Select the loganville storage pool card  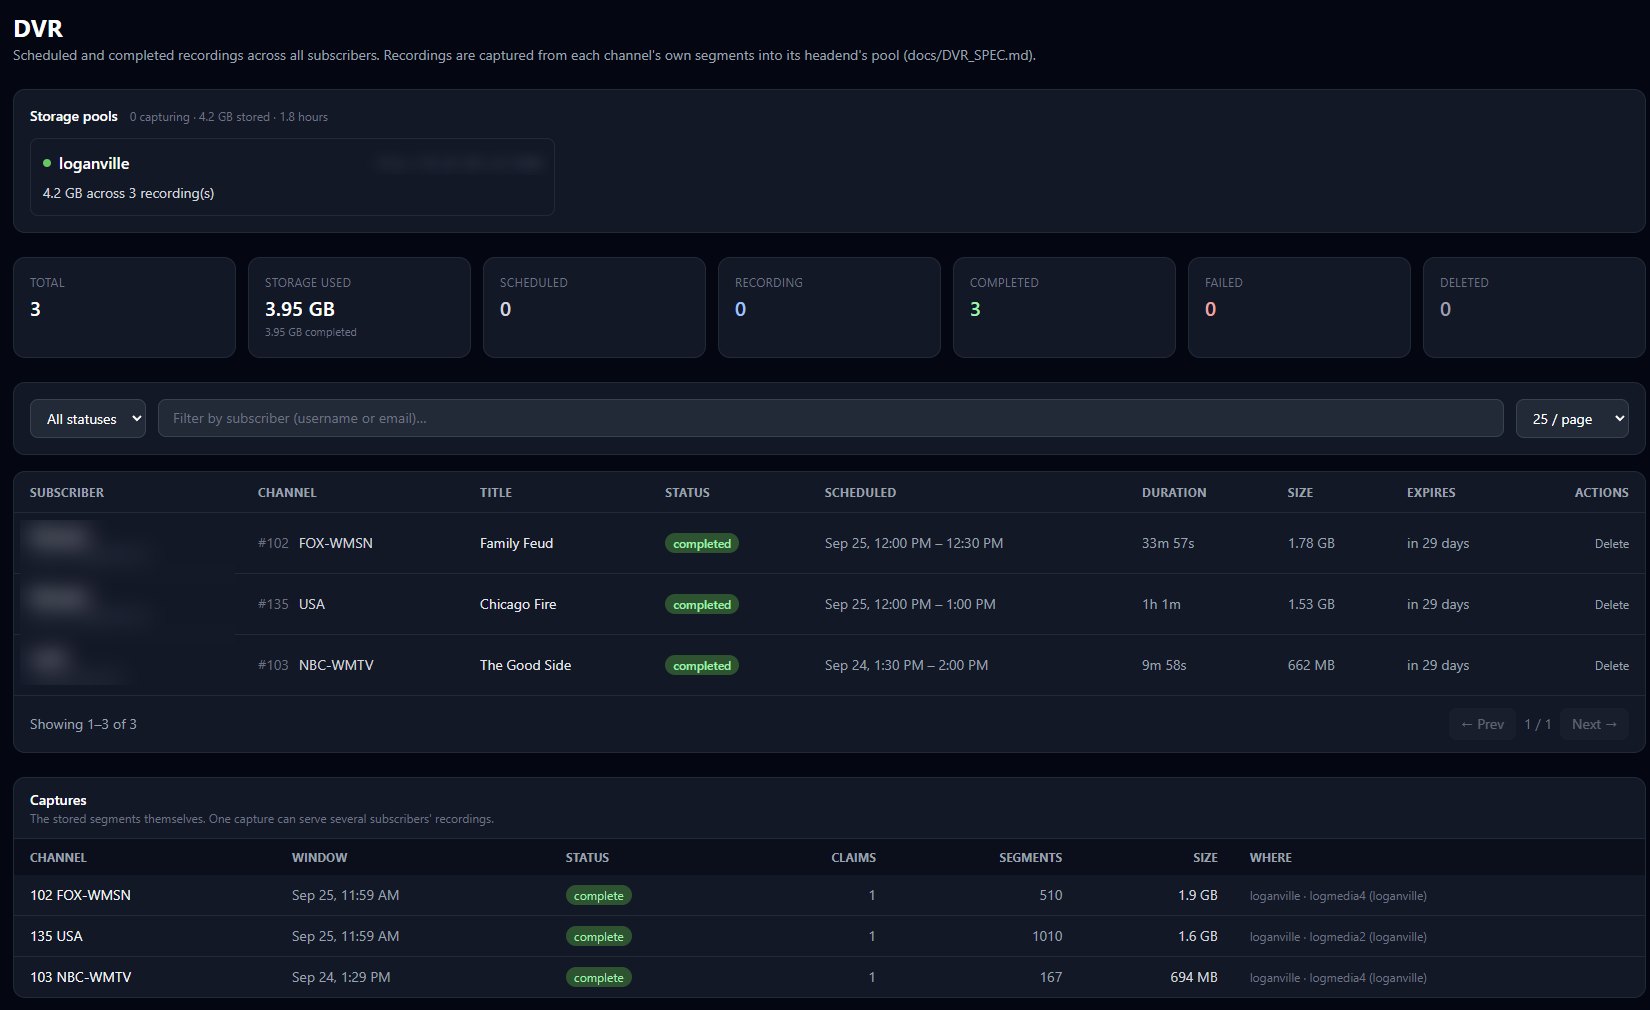point(292,177)
